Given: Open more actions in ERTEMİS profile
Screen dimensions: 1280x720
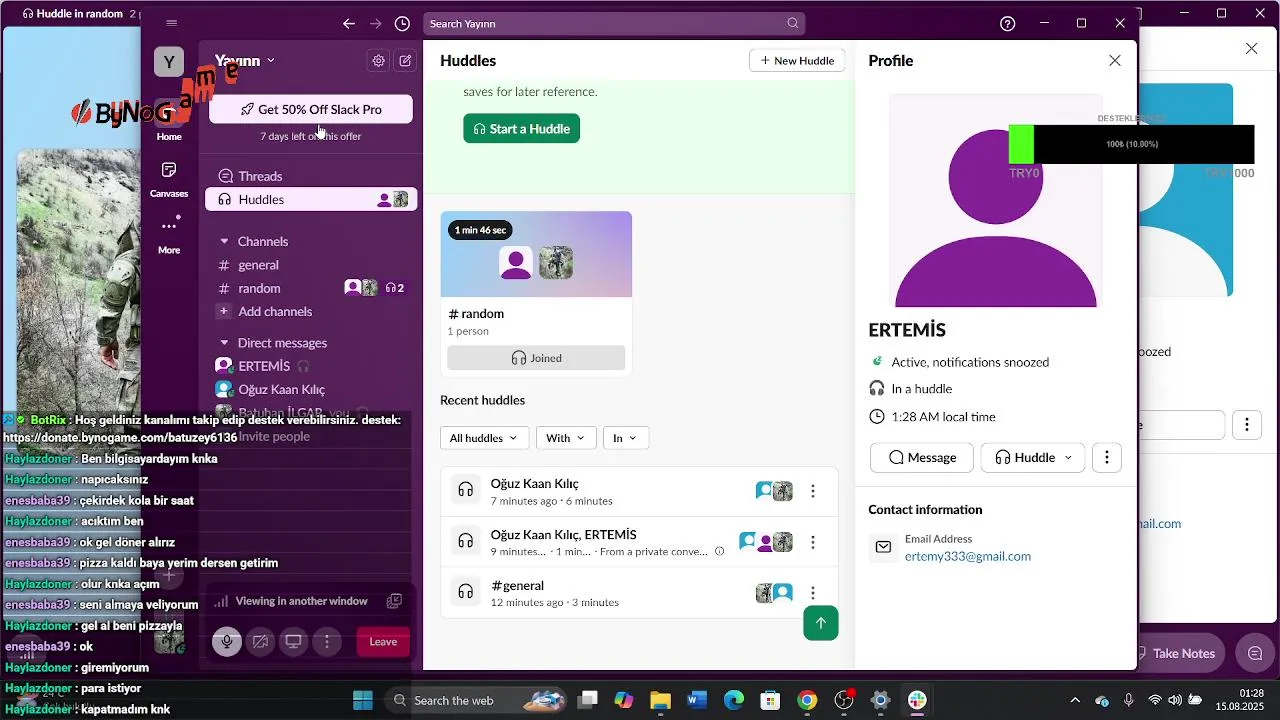Looking at the screenshot, I should [1106, 457].
